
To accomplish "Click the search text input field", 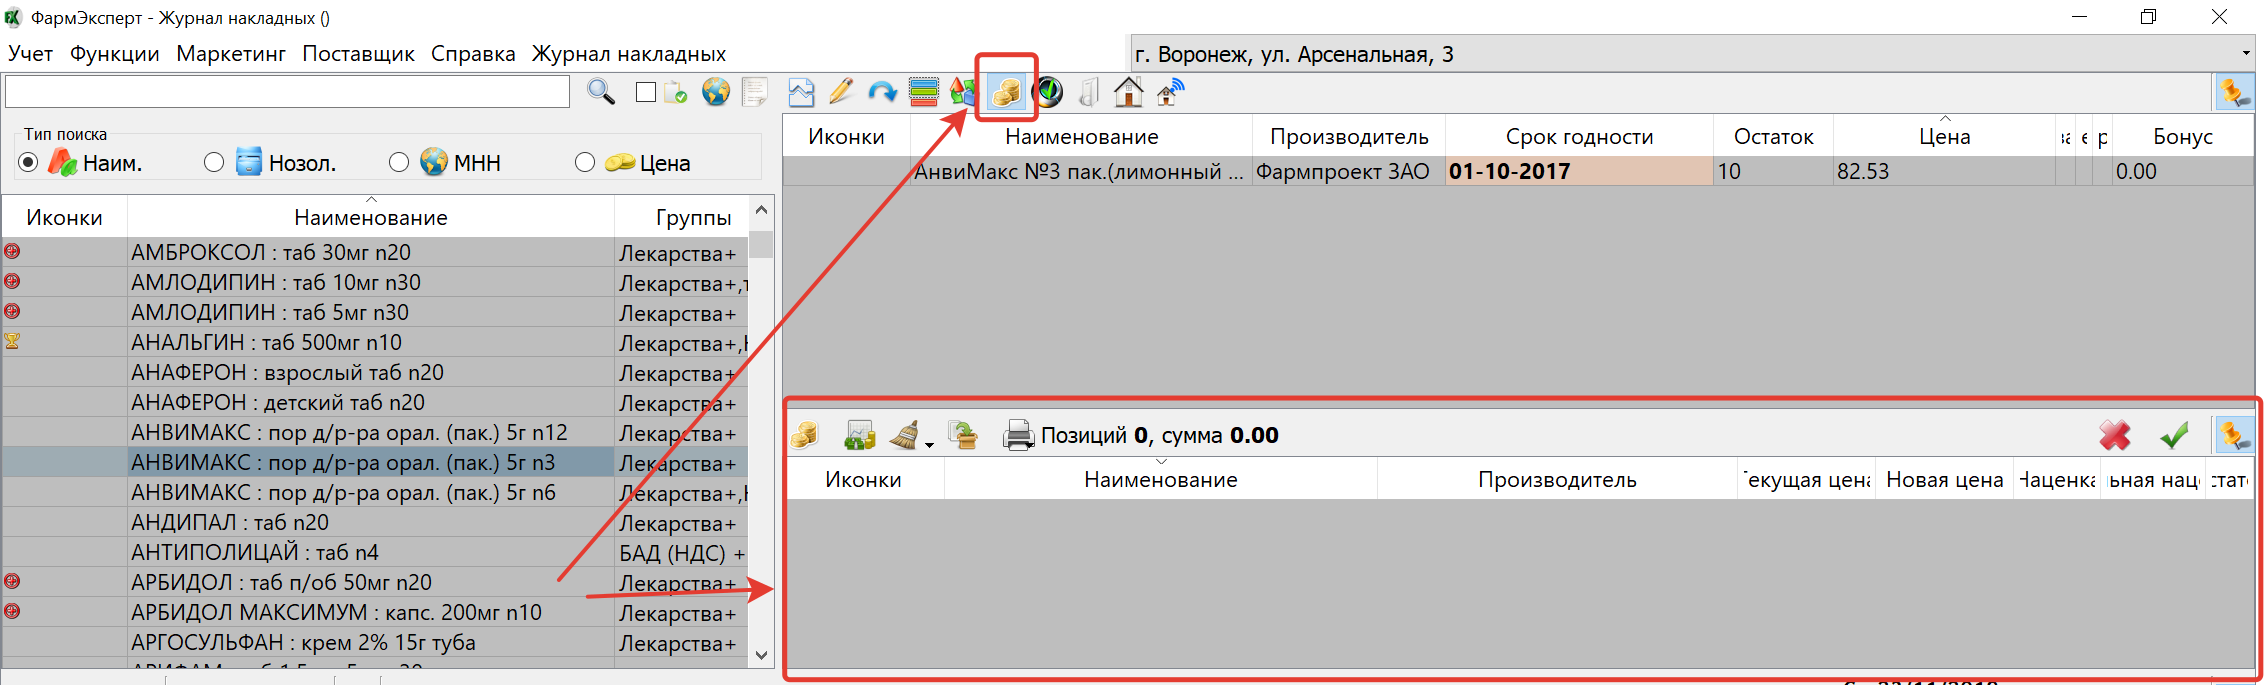I will click(x=288, y=92).
